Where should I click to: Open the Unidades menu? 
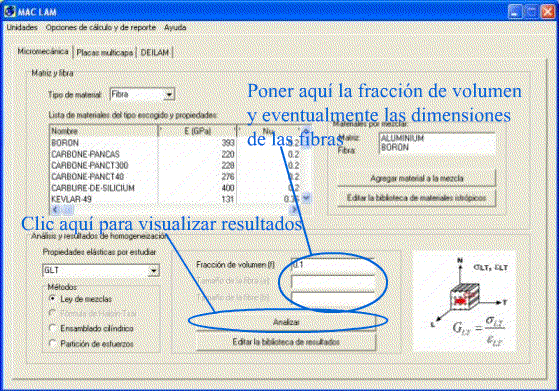click(x=22, y=27)
